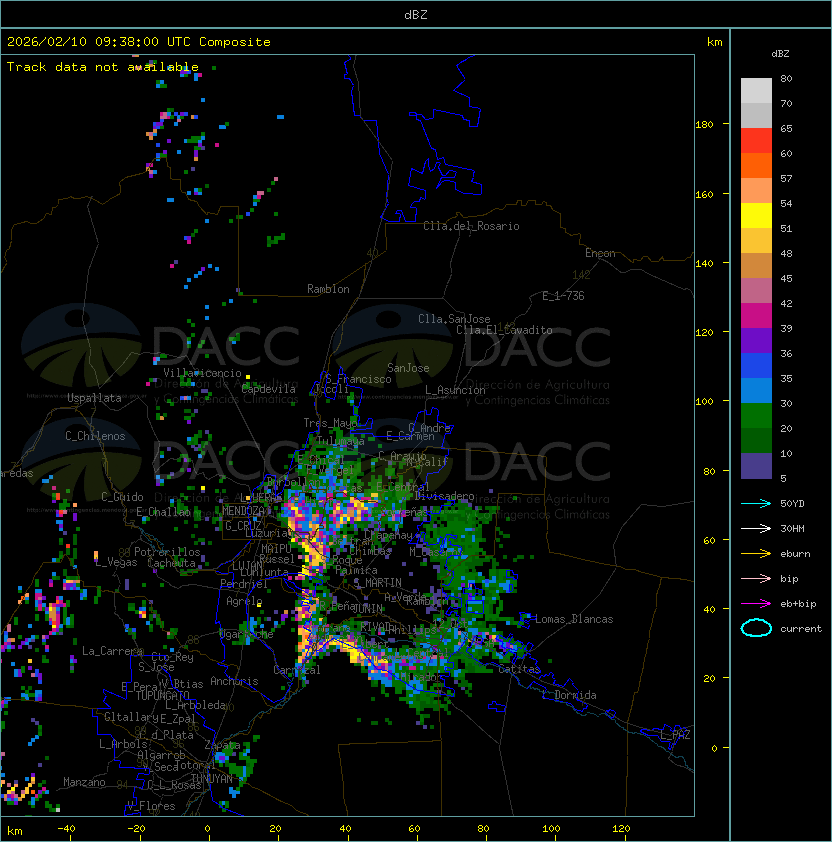Click the 'MENDOZA' city label
The height and width of the screenshot is (842, 832).
[243, 511]
